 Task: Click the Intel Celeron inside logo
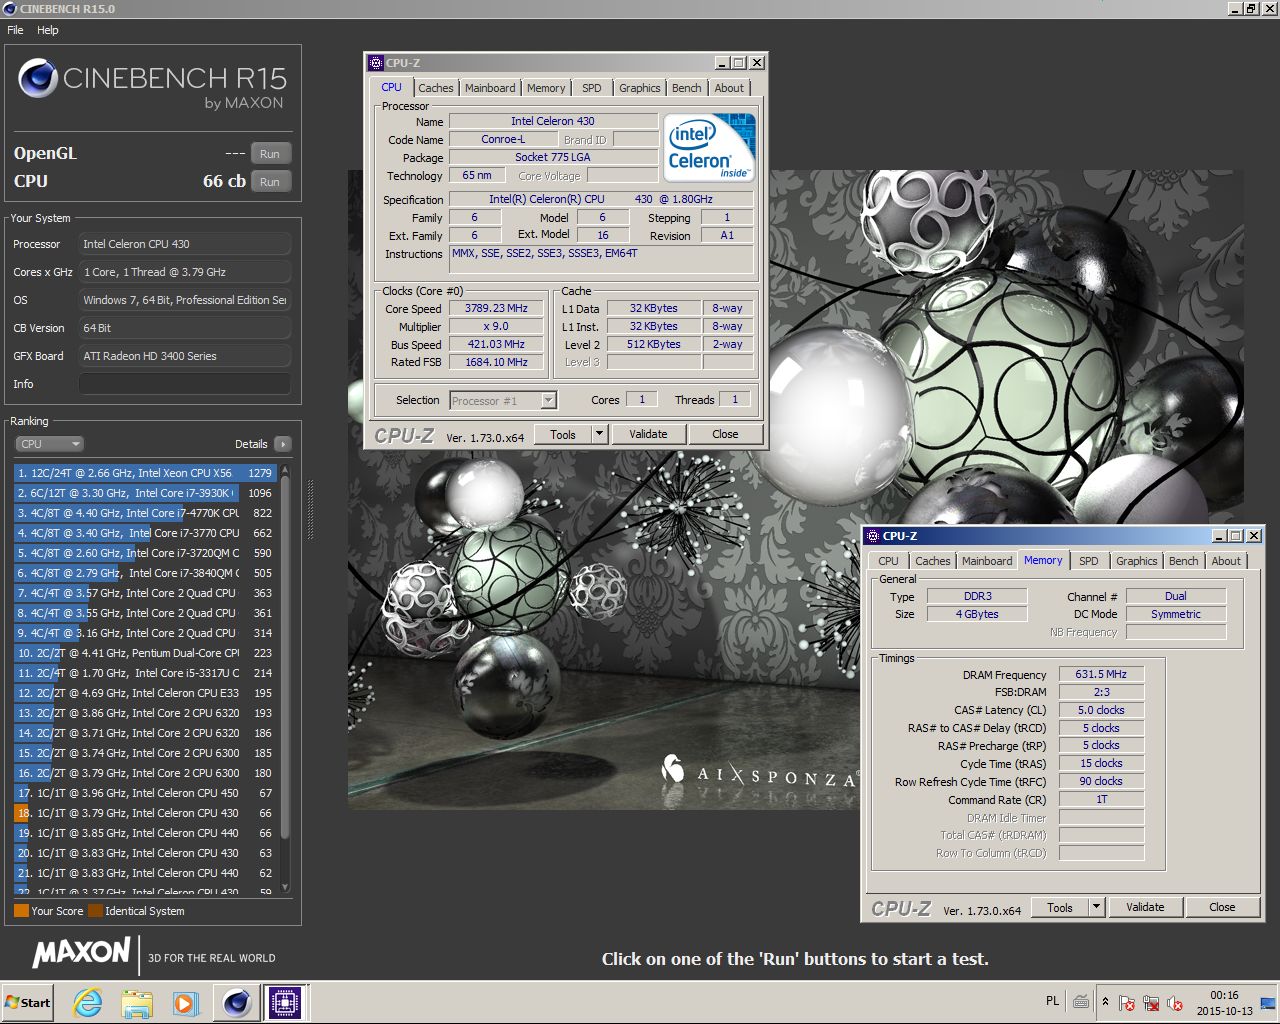[x=709, y=147]
